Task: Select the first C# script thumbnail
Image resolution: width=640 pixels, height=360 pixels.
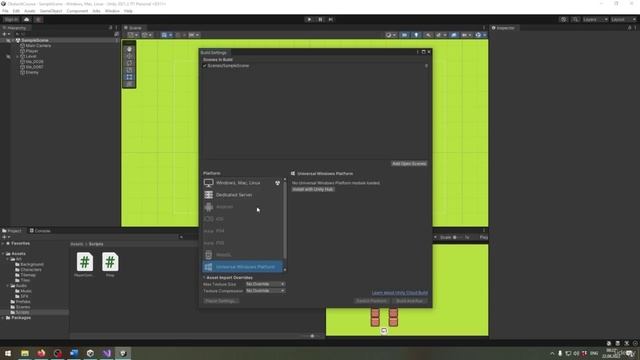Action: [x=84, y=262]
